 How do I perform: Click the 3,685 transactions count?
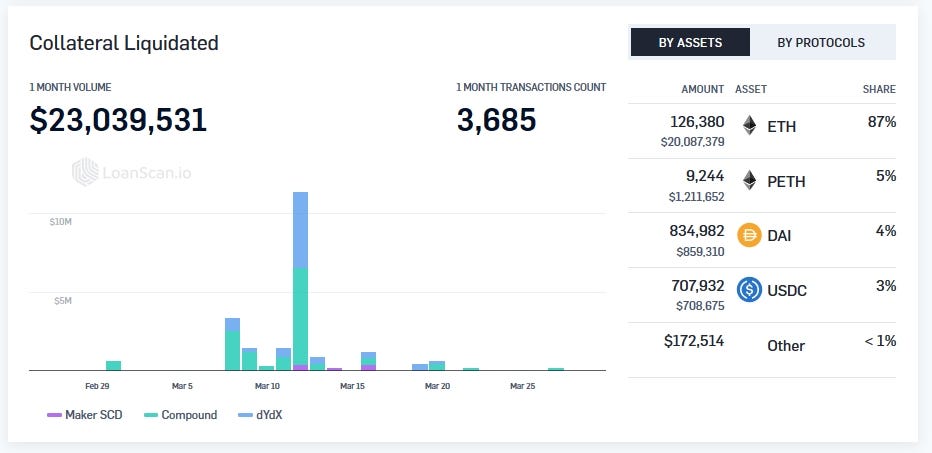496,120
